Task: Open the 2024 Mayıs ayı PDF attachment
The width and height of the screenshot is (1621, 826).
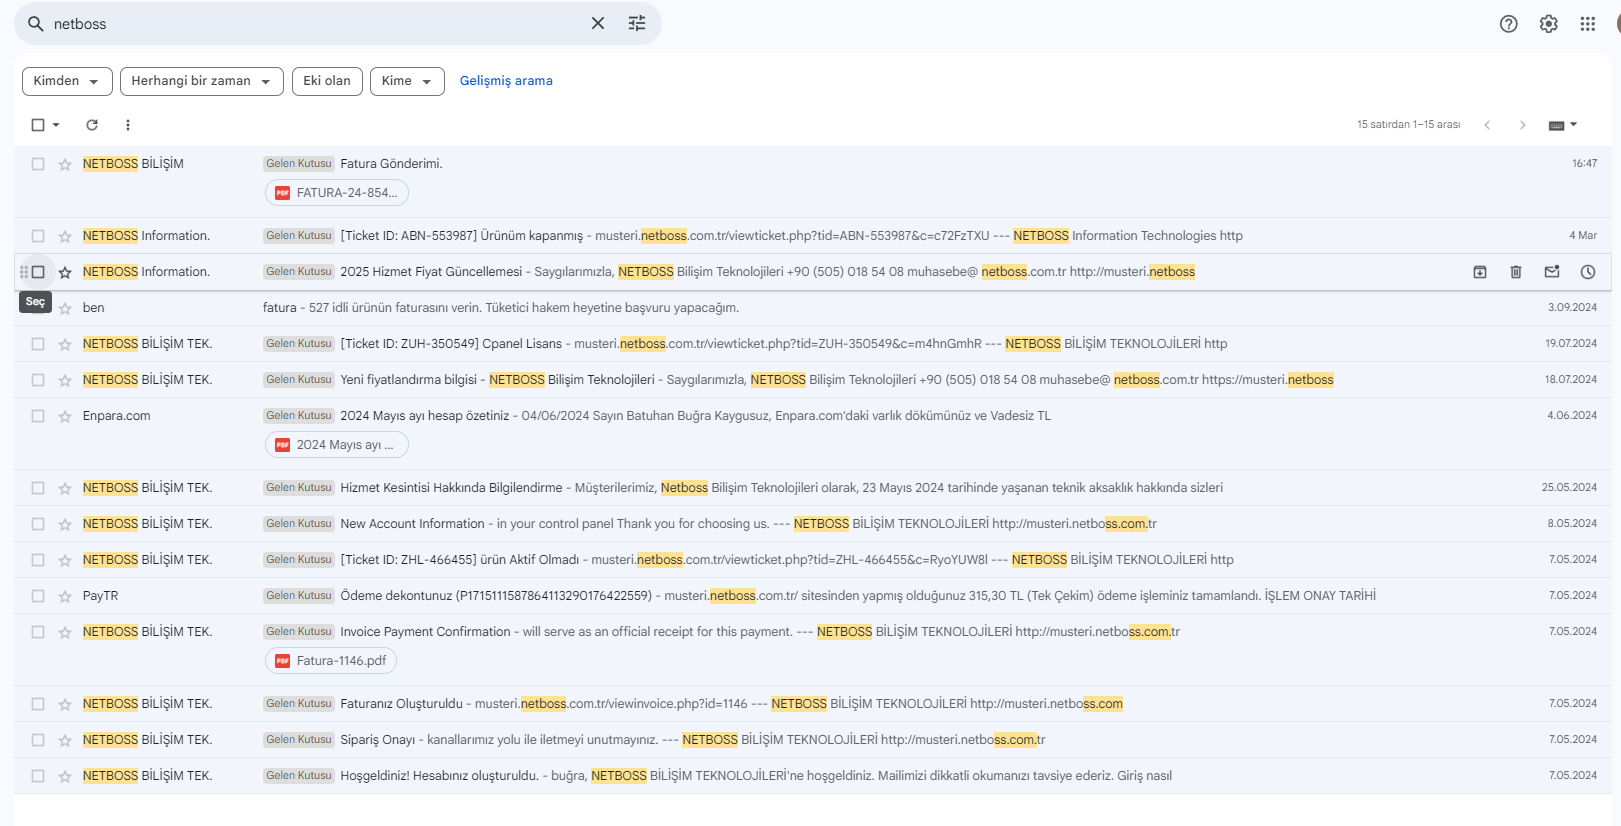Action: click(x=337, y=445)
